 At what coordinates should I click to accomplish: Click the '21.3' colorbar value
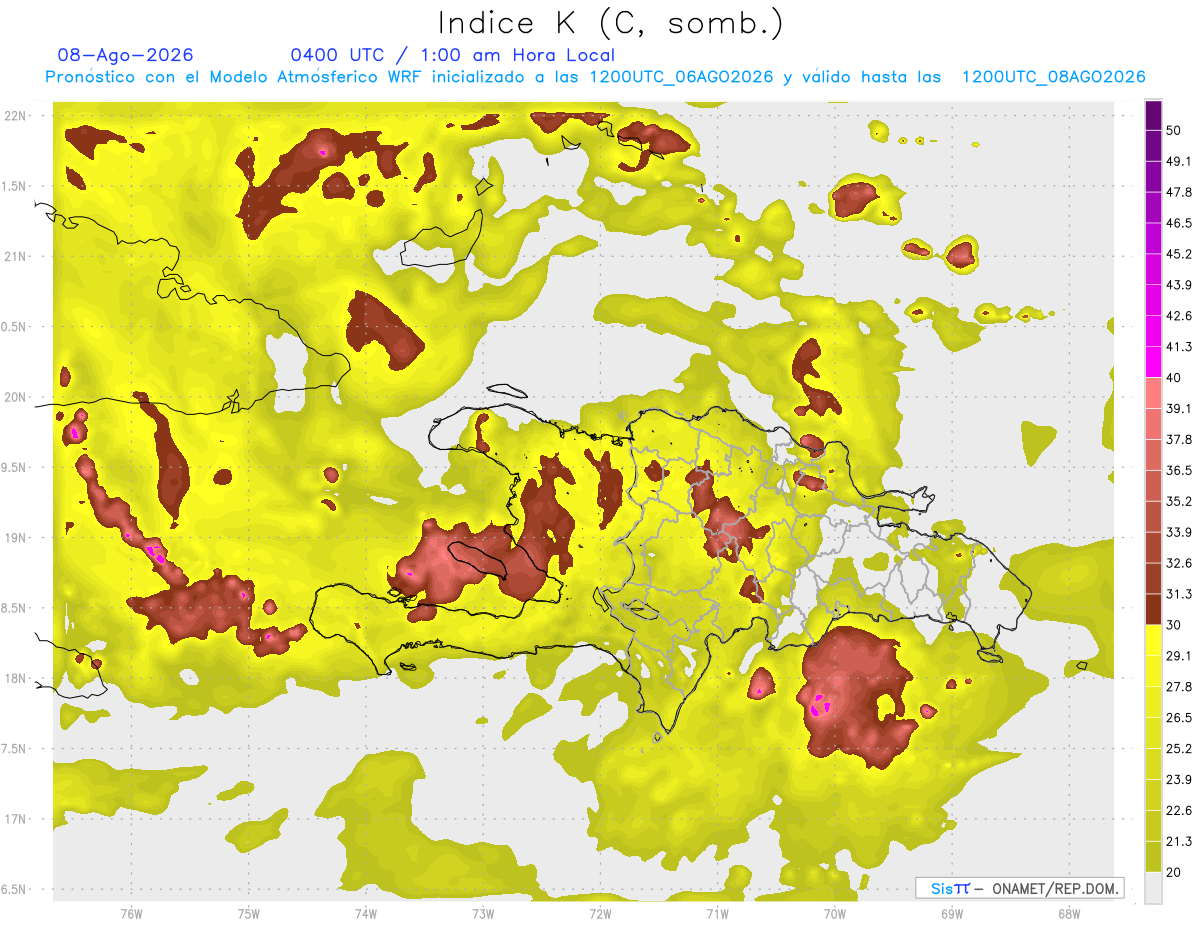coord(1180,841)
